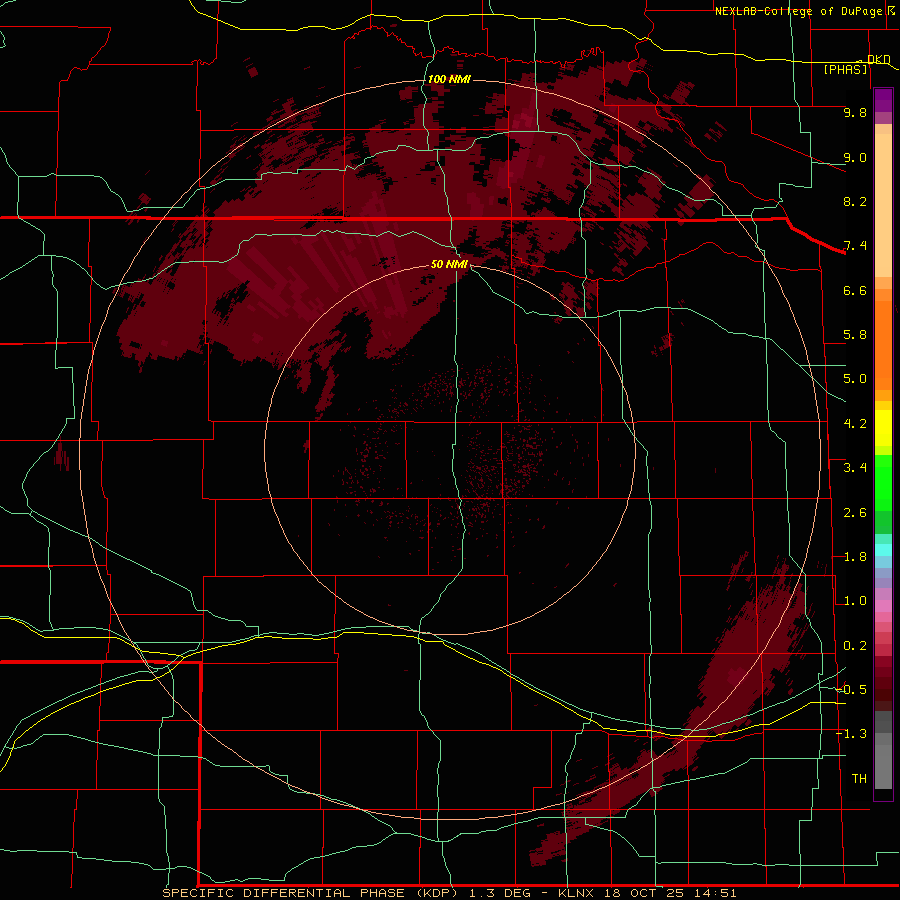Click the TH threshold label

click(859, 779)
